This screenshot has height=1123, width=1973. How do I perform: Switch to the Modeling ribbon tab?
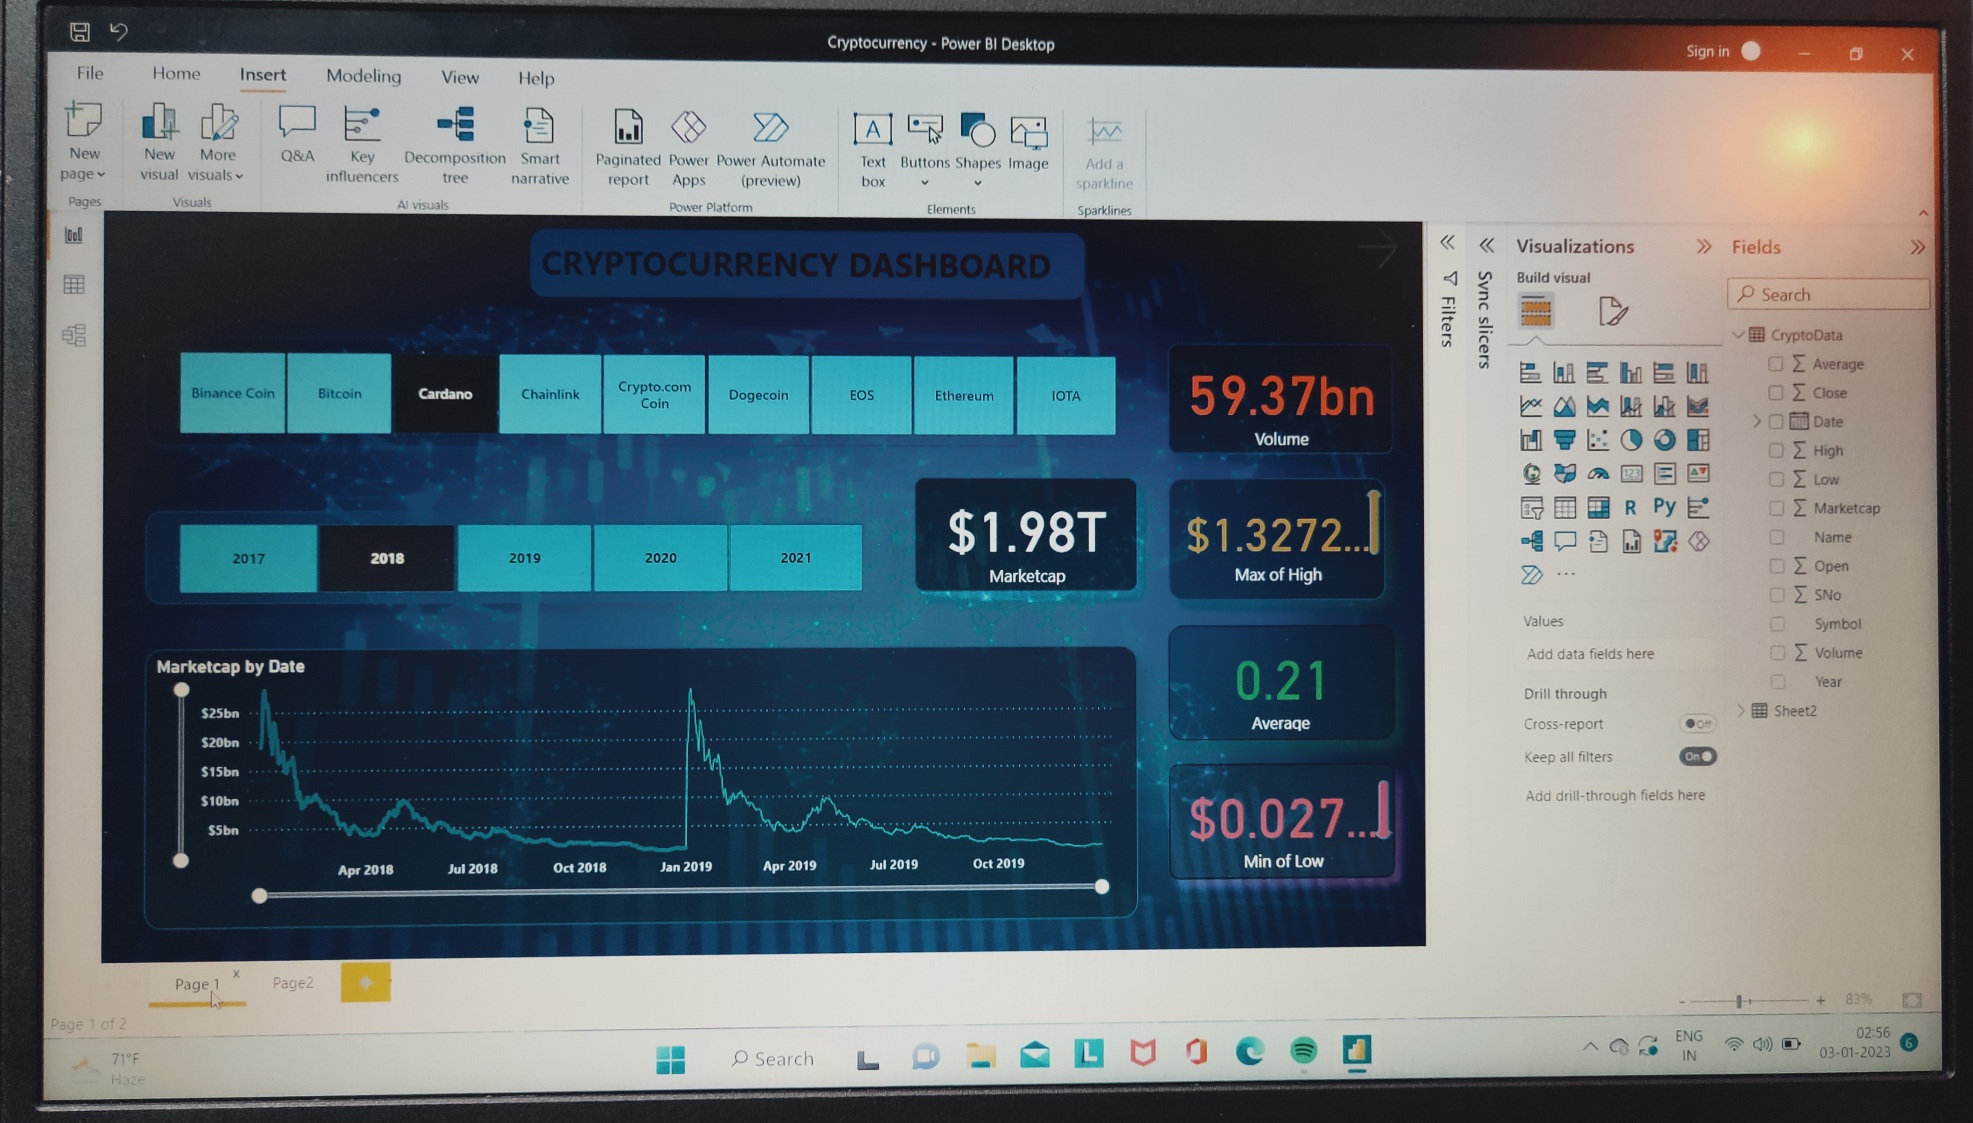pos(363,76)
